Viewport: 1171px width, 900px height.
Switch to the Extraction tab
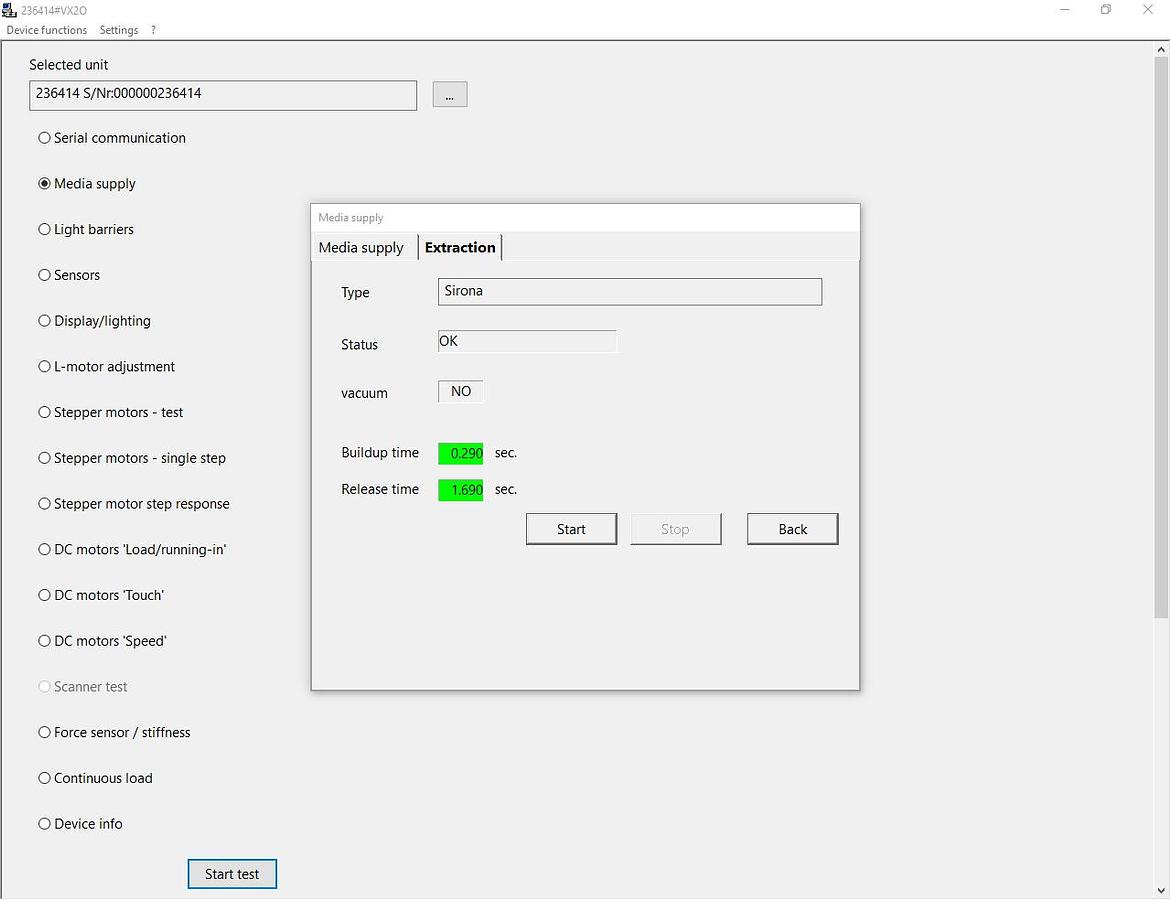tap(460, 248)
